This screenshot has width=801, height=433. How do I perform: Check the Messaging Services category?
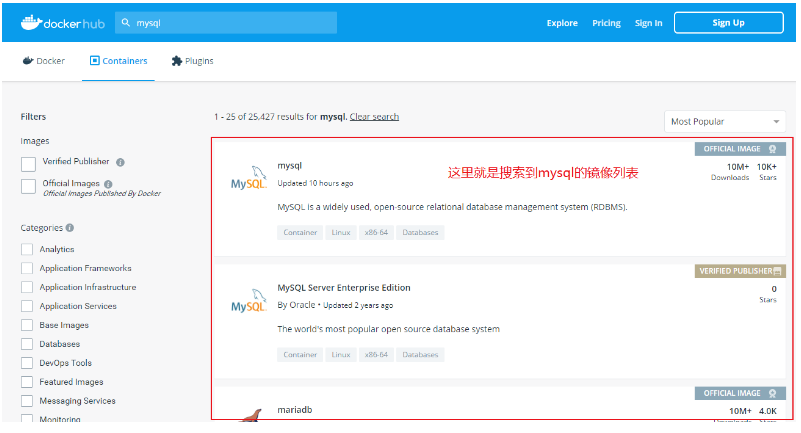27,401
